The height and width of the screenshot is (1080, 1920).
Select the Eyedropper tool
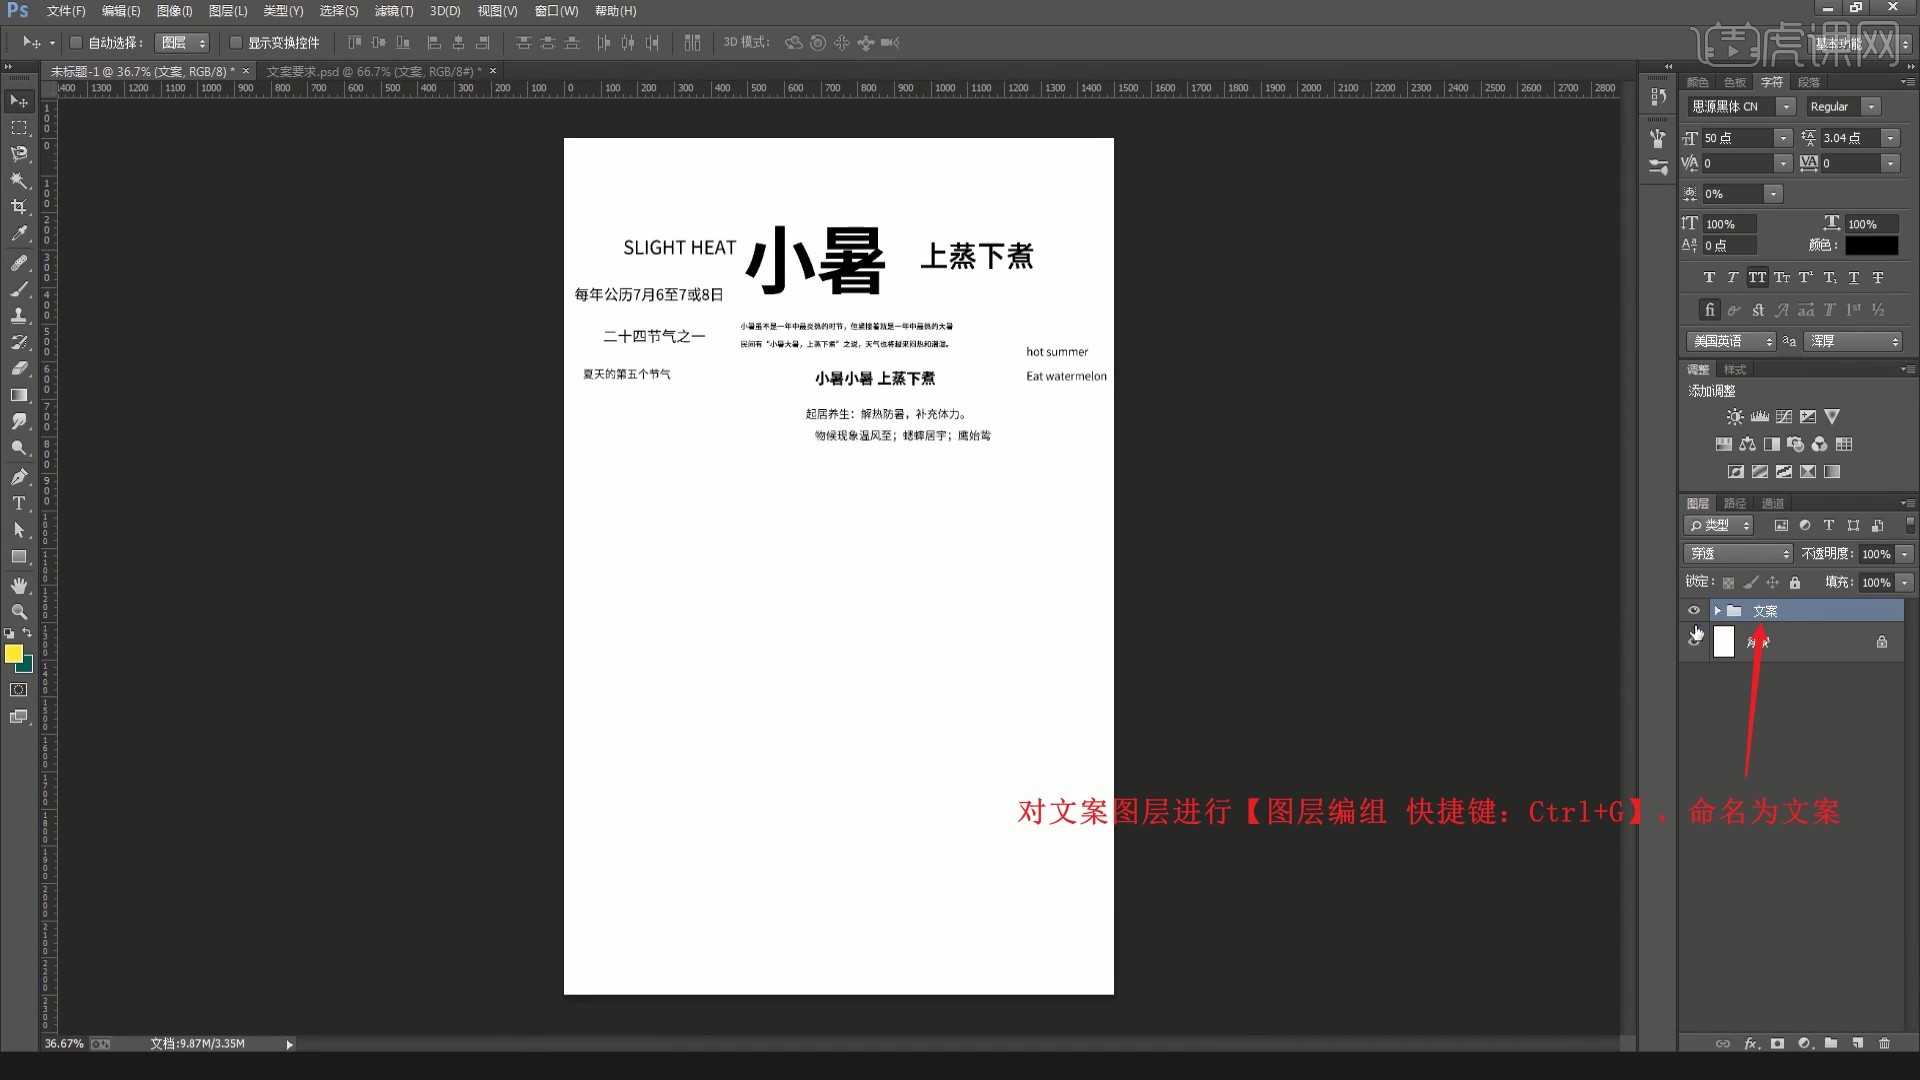(19, 234)
